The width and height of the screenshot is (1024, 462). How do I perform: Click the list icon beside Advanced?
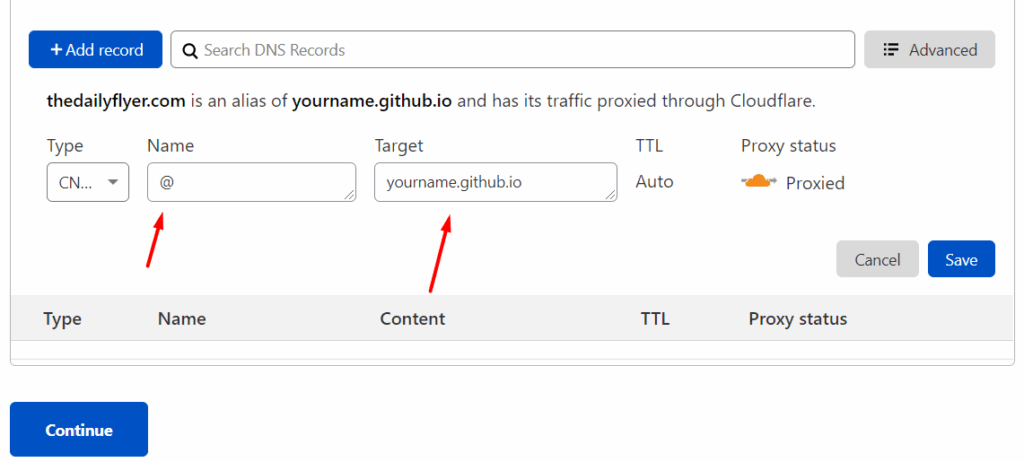pos(891,50)
